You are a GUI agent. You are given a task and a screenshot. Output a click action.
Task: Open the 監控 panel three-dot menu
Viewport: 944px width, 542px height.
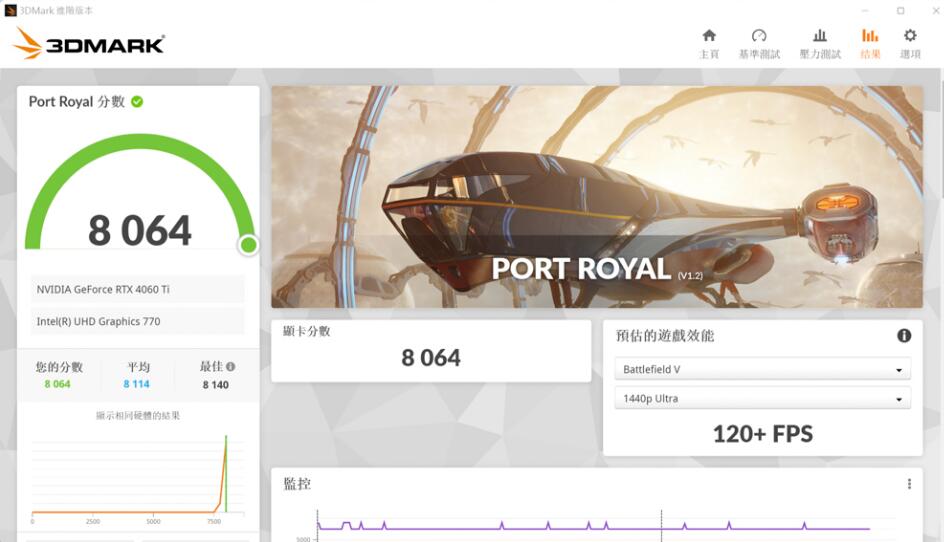[x=909, y=484]
